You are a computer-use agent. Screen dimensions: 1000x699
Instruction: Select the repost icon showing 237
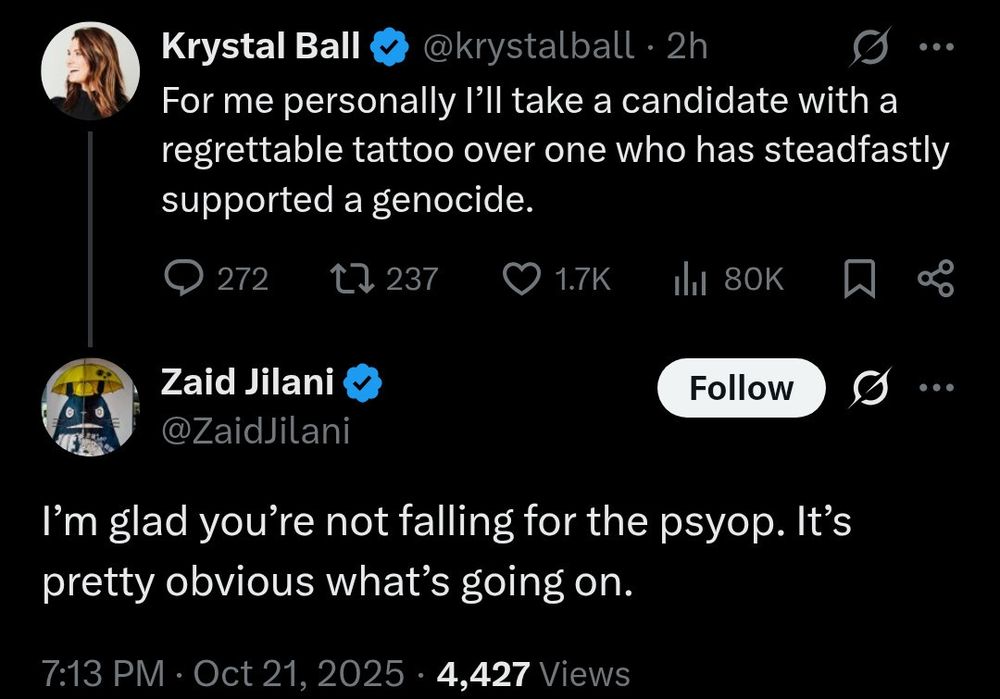pyautogui.click(x=350, y=278)
